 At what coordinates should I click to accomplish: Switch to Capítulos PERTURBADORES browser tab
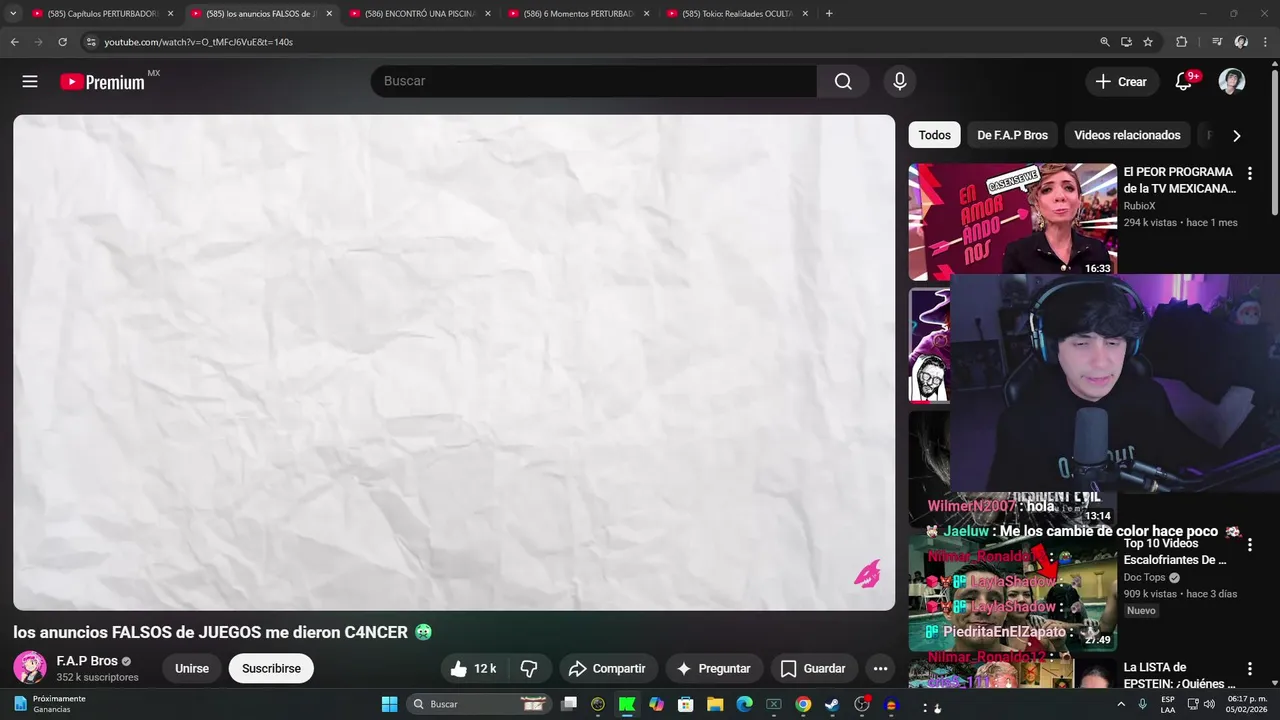(x=103, y=14)
